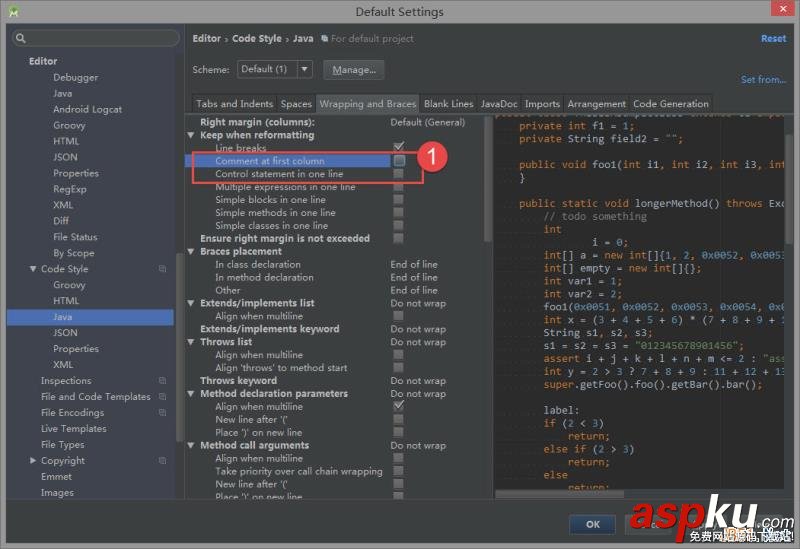
Task: Switch to Tabs and Indents tab
Action: click(x=234, y=104)
